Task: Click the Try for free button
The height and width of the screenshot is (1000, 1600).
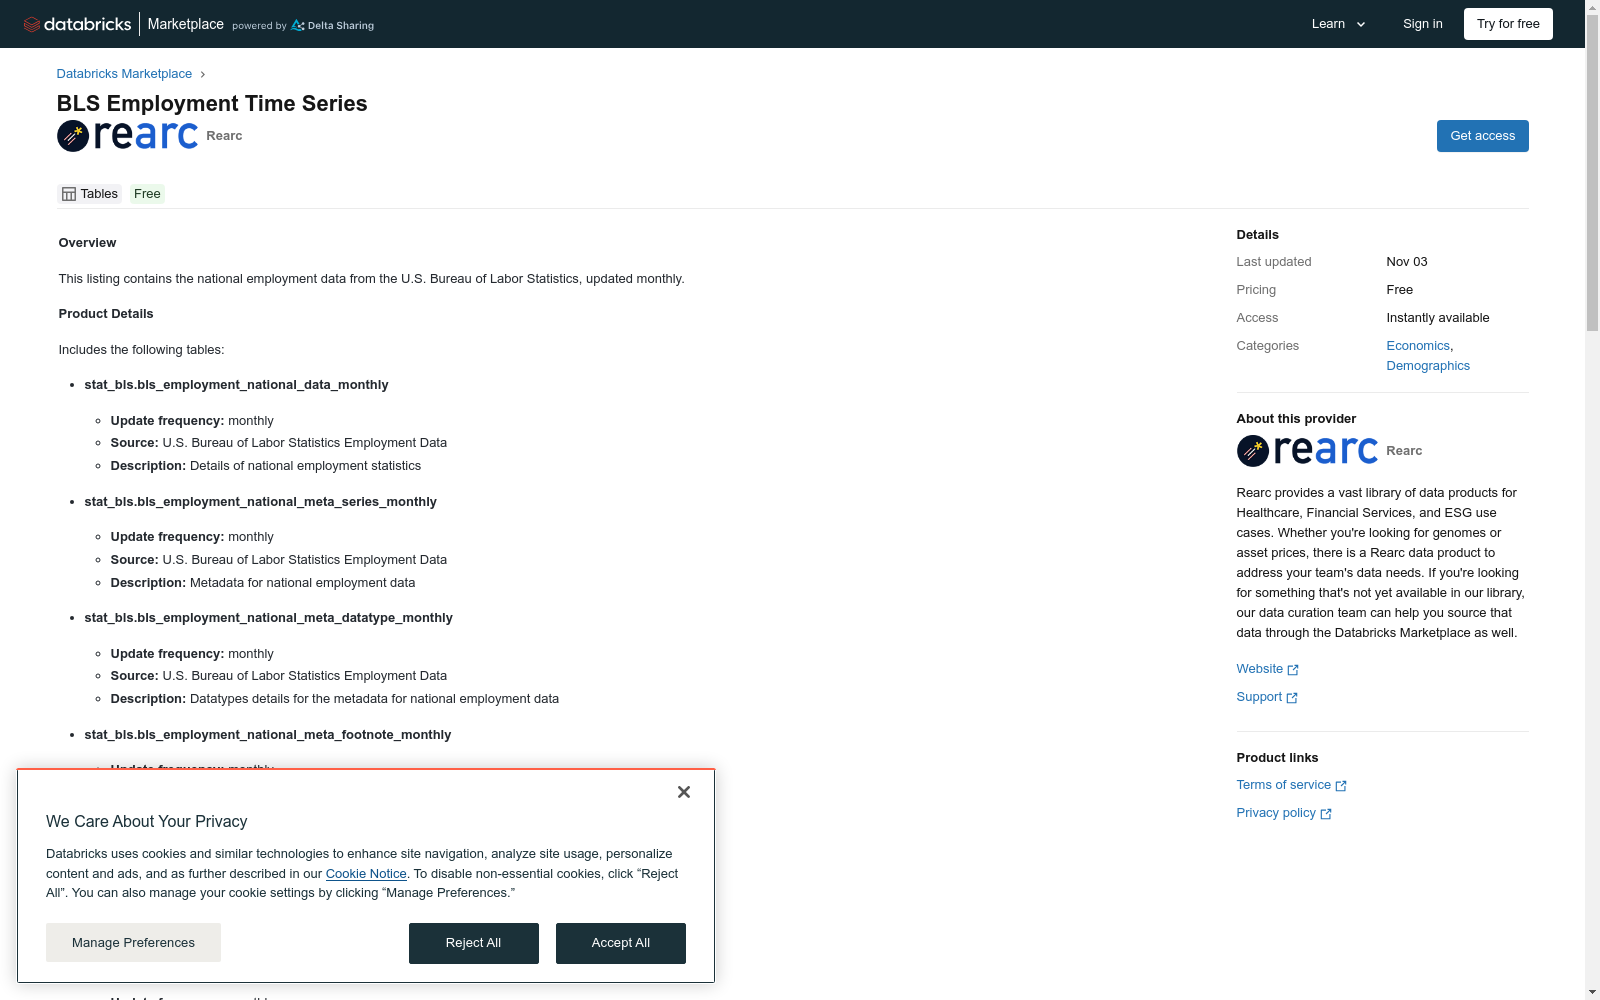Action: pos(1508,24)
